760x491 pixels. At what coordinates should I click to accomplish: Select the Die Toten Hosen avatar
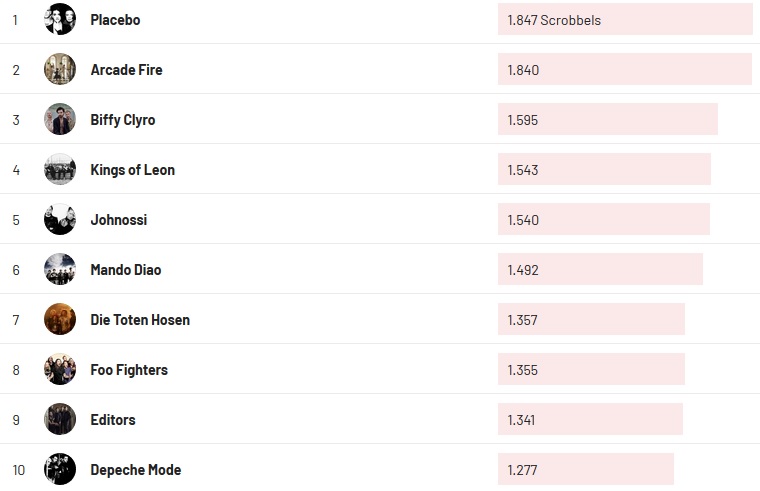point(60,319)
